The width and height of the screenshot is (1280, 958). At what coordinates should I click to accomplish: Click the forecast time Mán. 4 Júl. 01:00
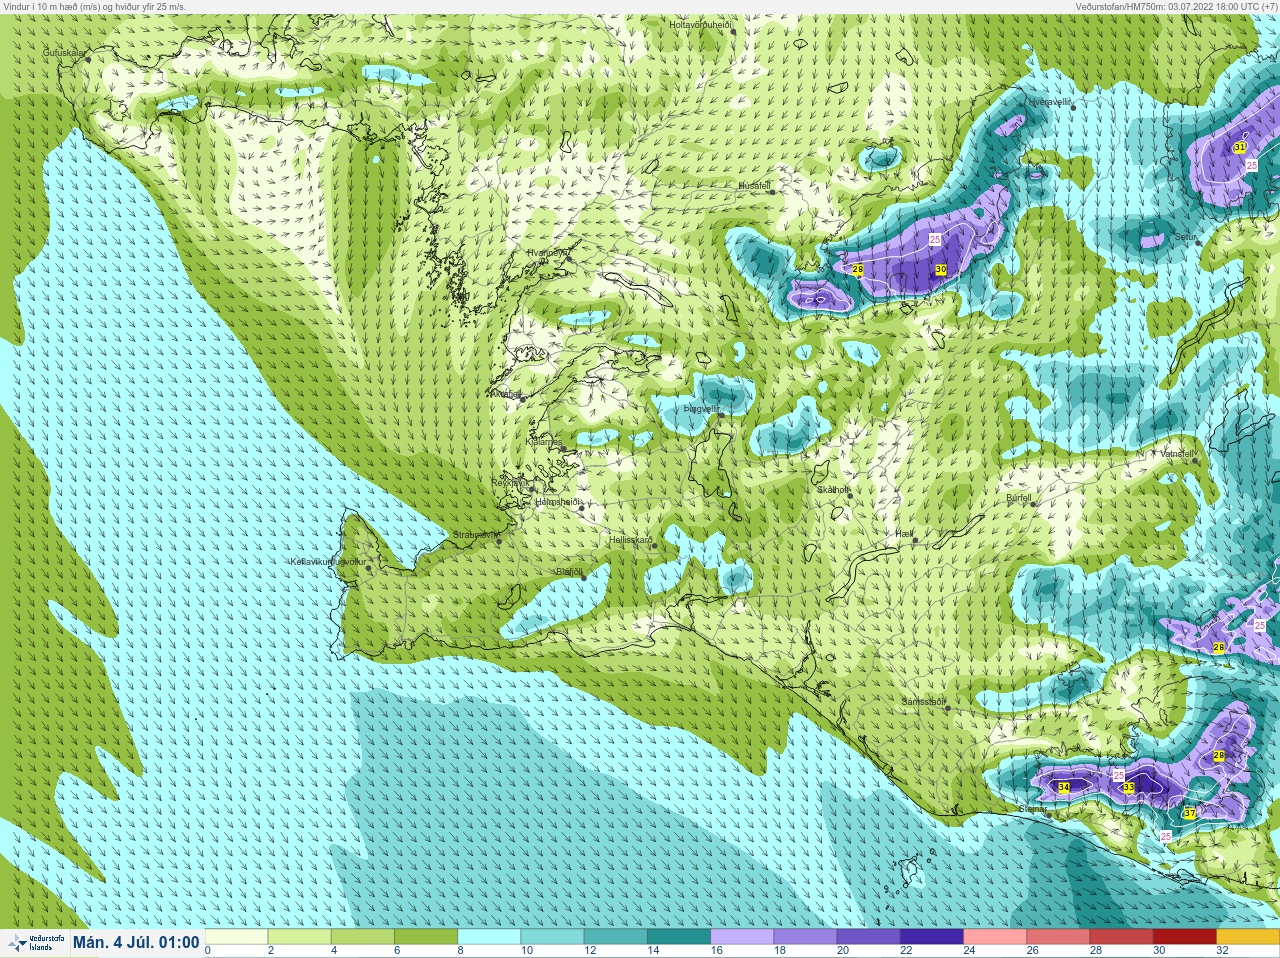click(x=136, y=943)
